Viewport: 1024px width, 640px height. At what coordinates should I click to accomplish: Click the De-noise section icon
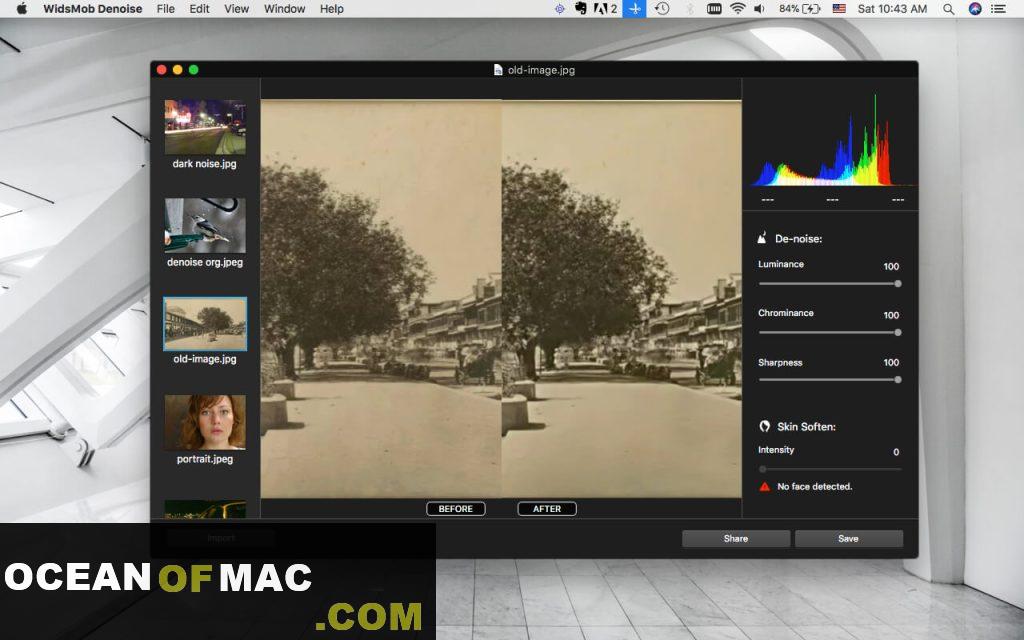(x=761, y=238)
